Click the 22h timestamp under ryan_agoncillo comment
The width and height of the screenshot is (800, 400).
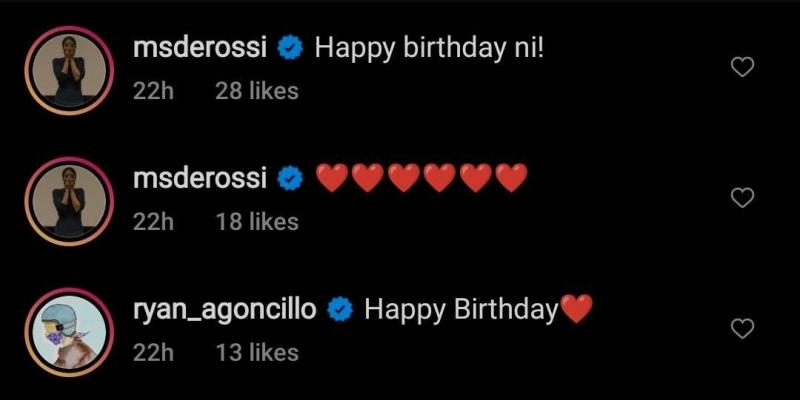153,353
